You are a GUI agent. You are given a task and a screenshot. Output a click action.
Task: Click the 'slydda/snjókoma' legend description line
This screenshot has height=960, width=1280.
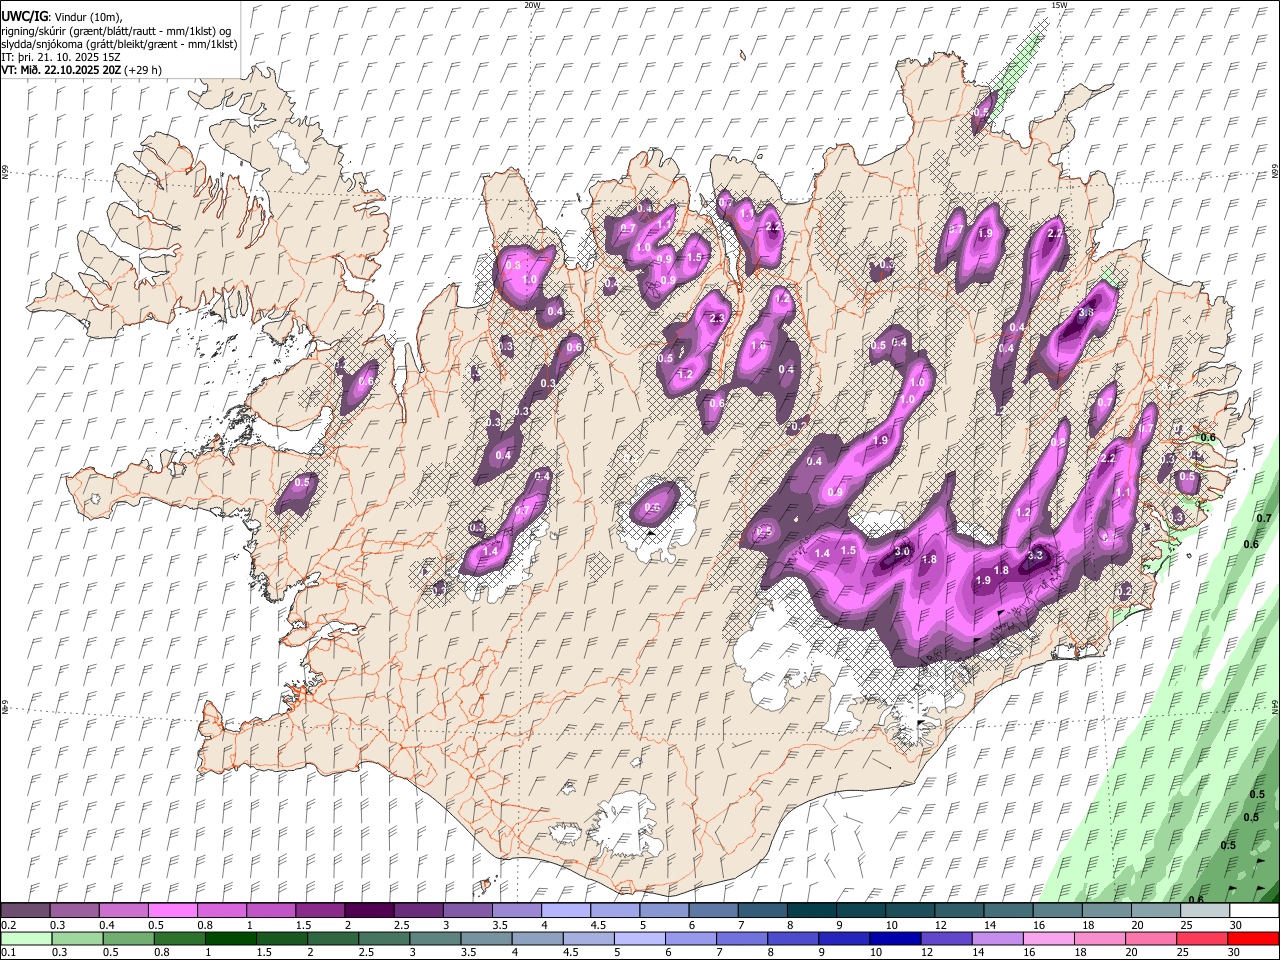pyautogui.click(x=119, y=44)
